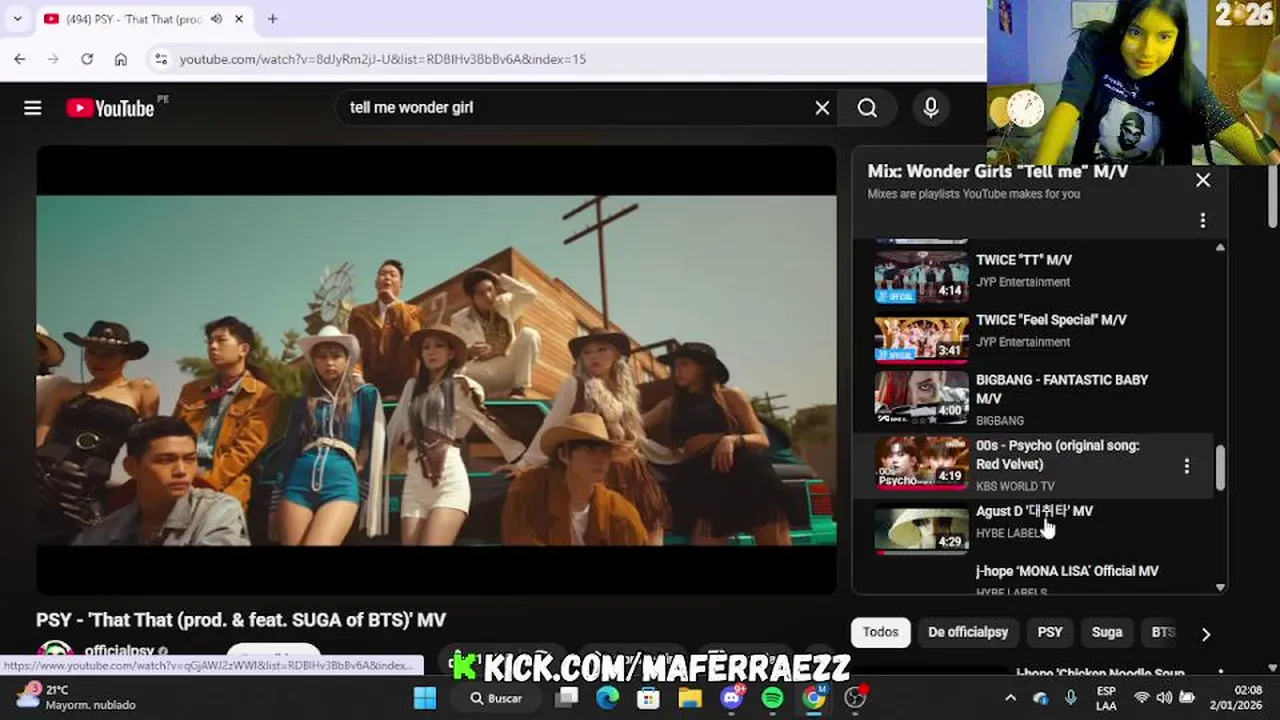The image size is (1280, 720).
Task: Click the magnifier search button
Action: click(867, 108)
